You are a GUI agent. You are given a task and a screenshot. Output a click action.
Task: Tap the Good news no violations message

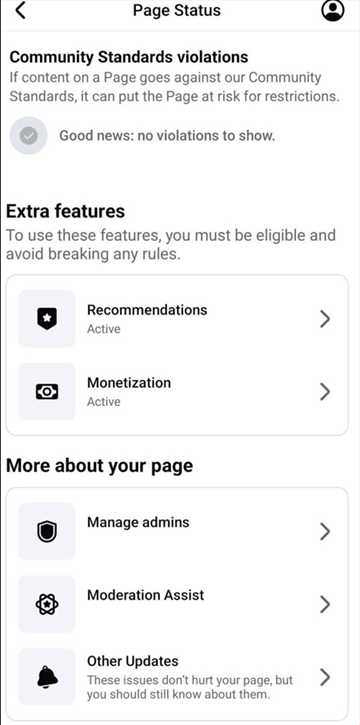(x=167, y=136)
